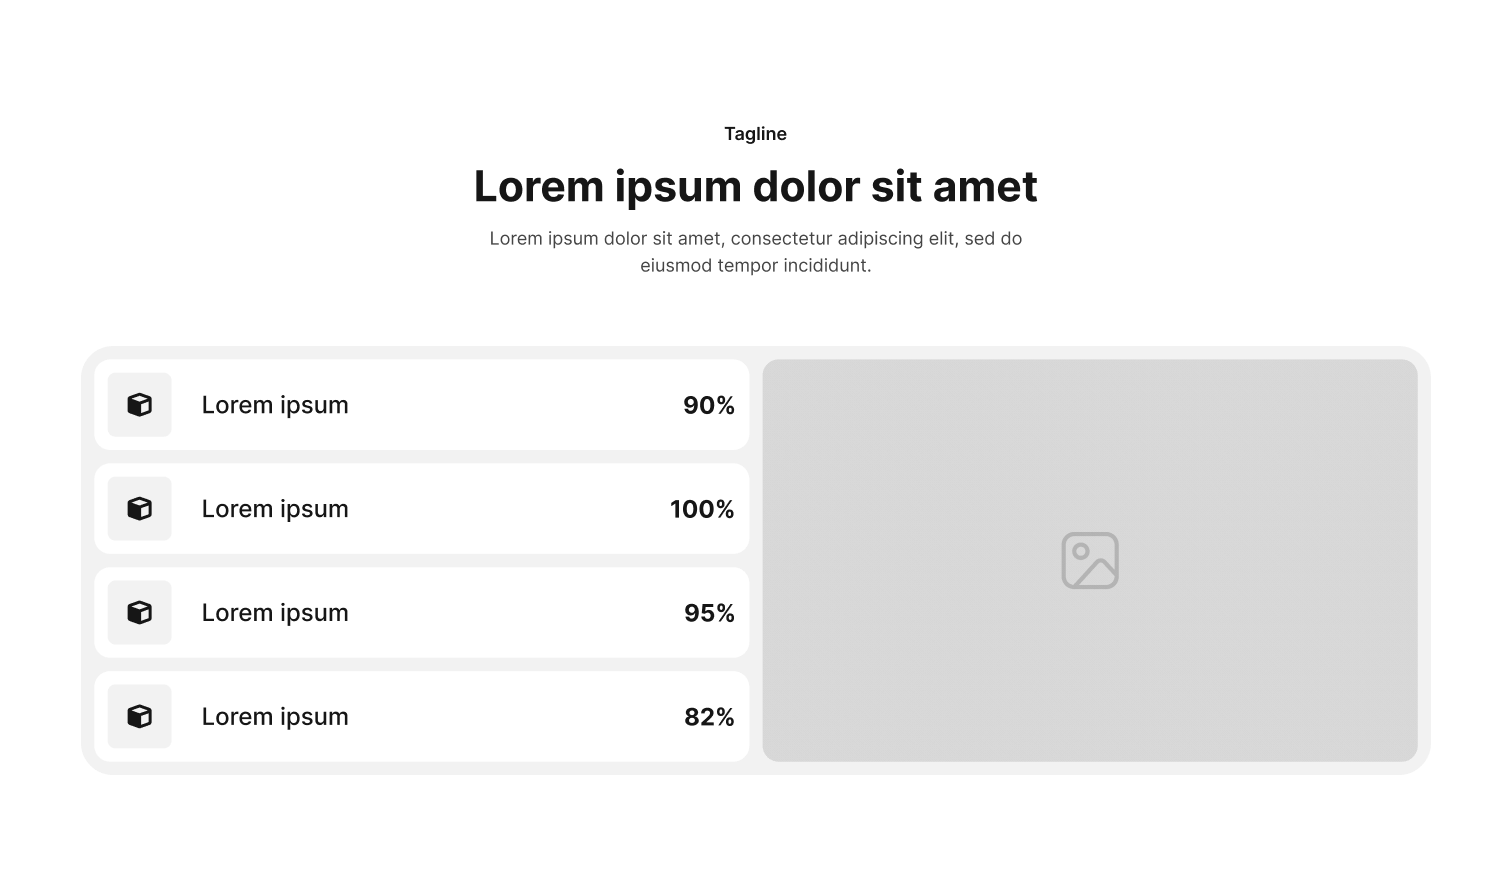Select the cube icon beside the 100% item
This screenshot has height=895, width=1512.
[x=140, y=509]
